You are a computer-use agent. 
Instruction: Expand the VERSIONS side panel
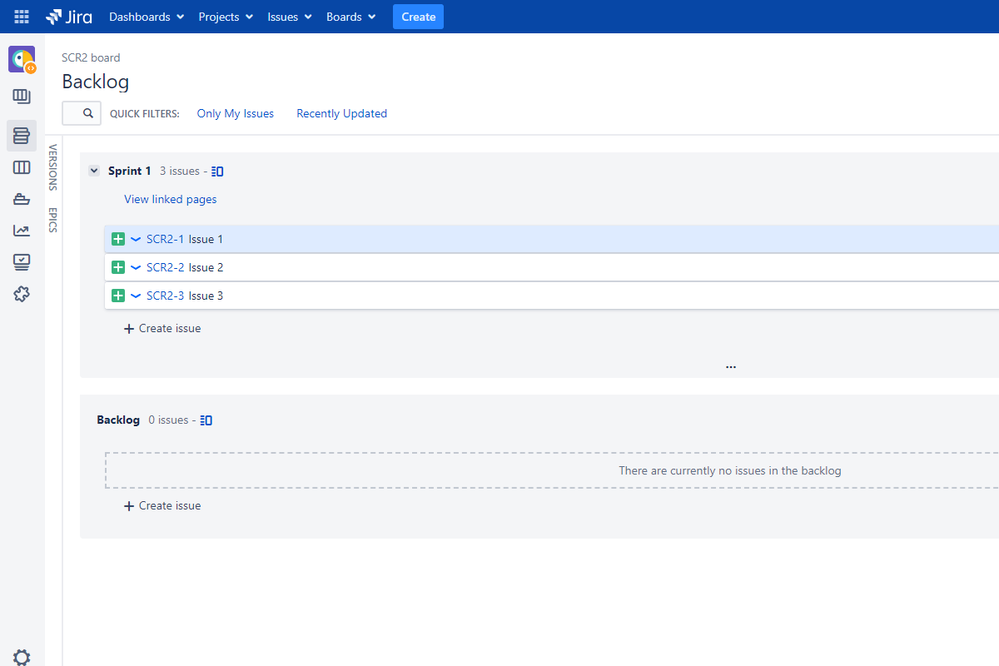click(53, 168)
